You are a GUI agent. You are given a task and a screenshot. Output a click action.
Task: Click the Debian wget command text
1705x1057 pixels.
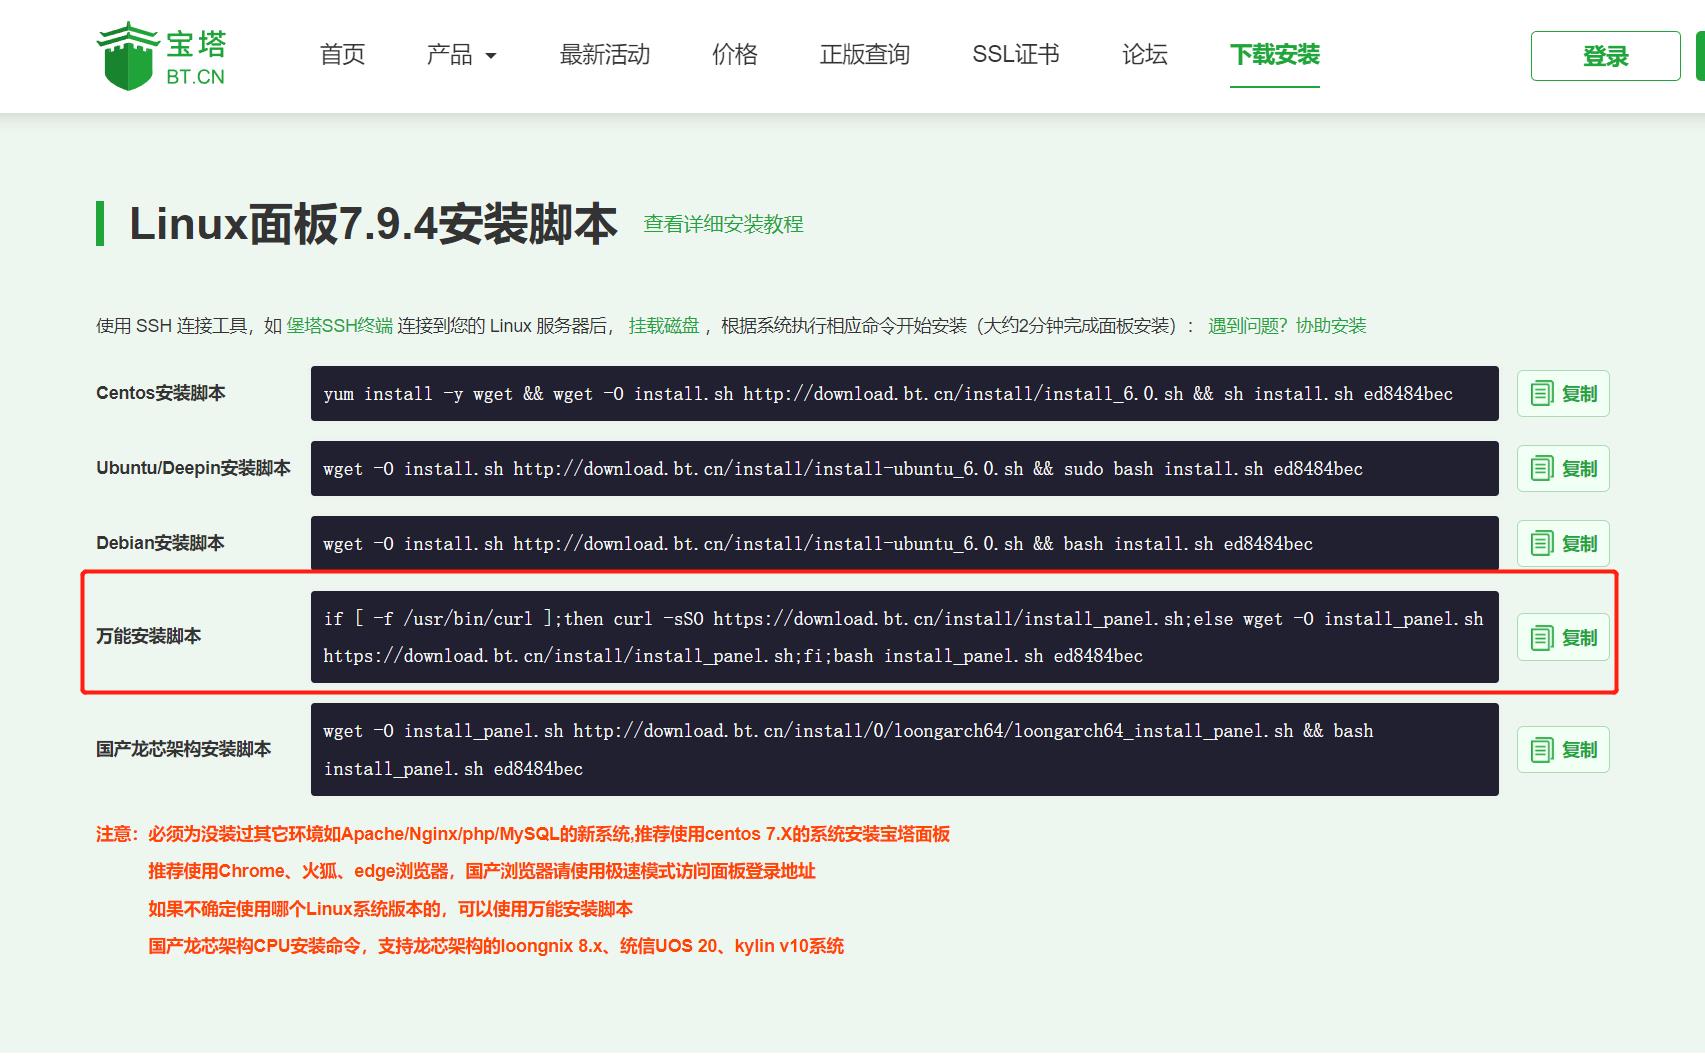818,544
